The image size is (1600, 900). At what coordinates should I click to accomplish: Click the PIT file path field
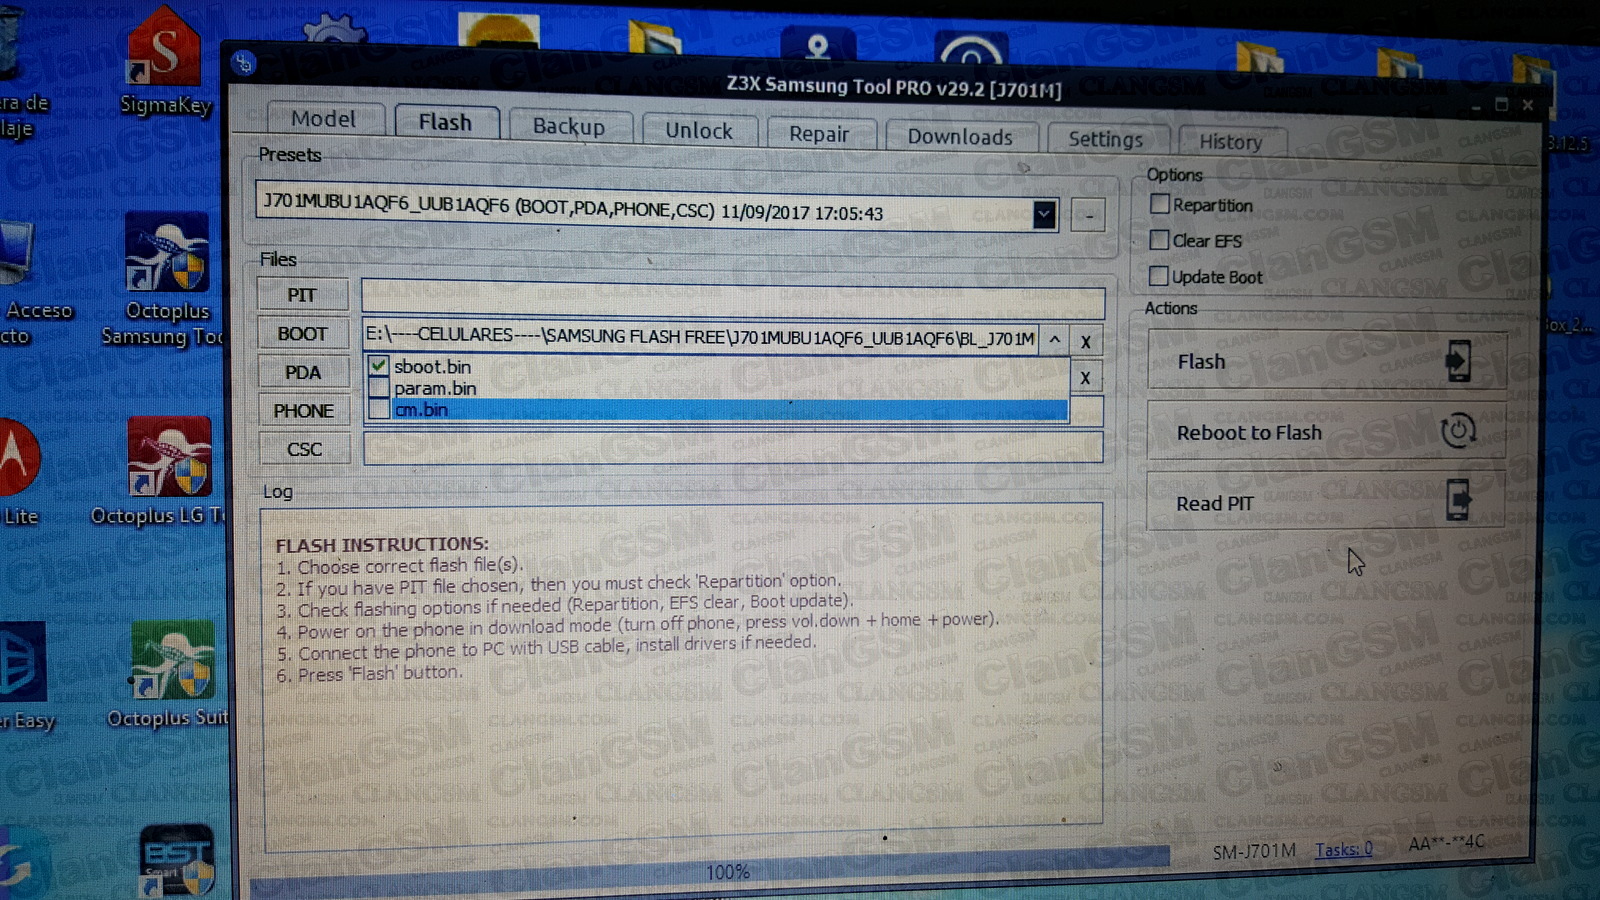tap(733, 300)
